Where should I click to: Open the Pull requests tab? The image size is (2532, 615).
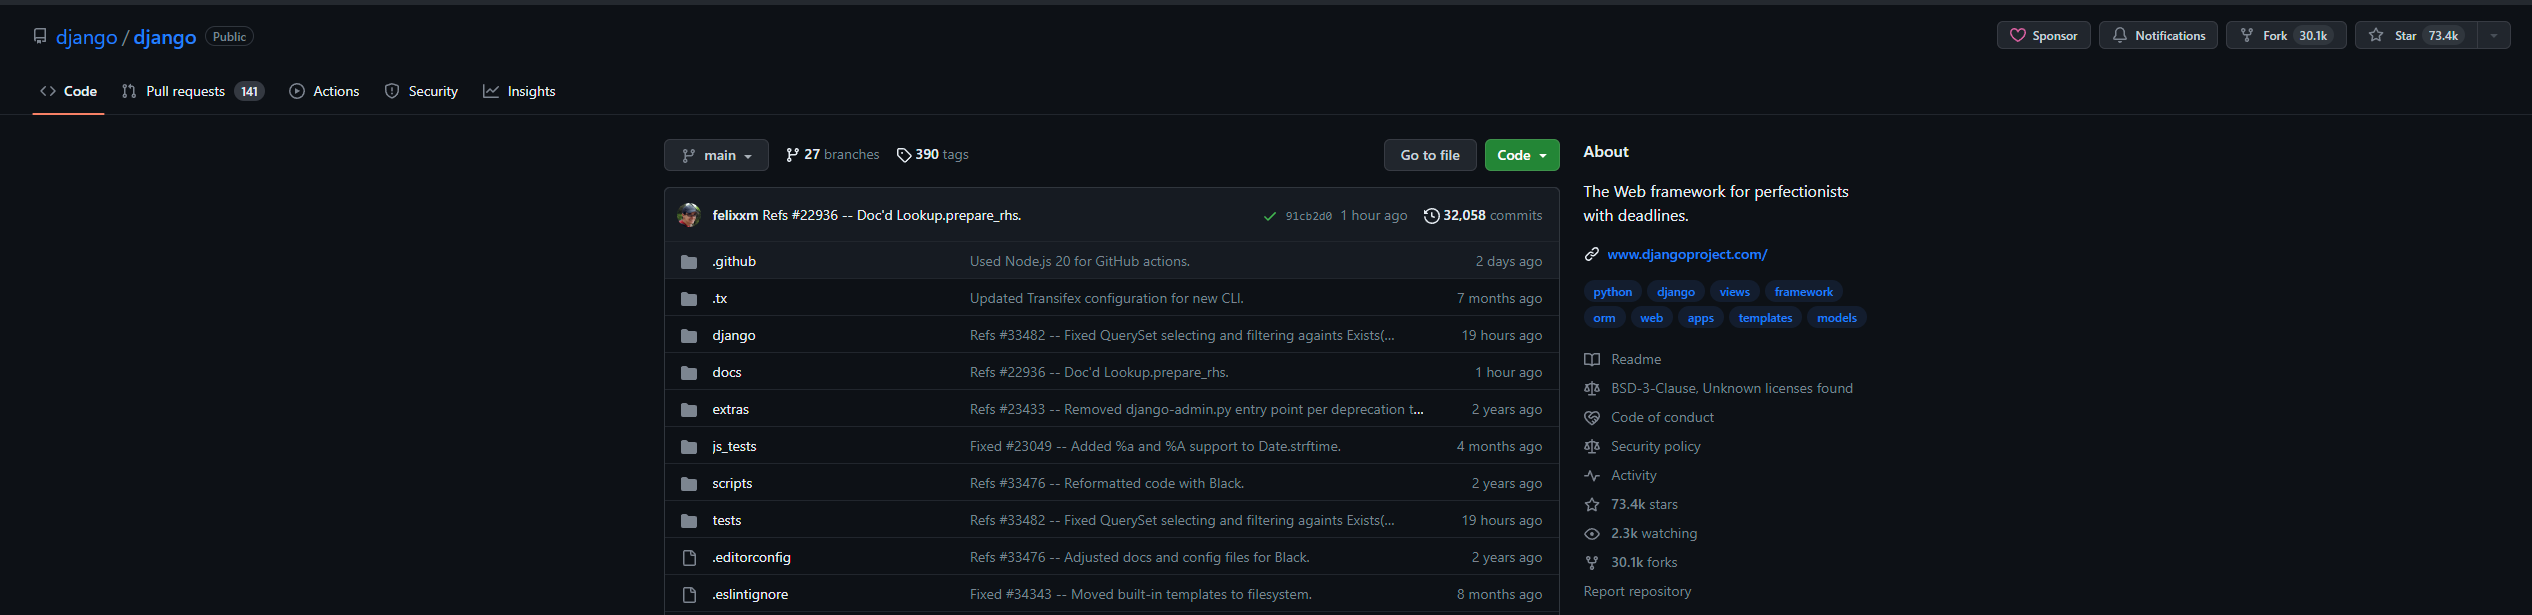click(x=192, y=91)
